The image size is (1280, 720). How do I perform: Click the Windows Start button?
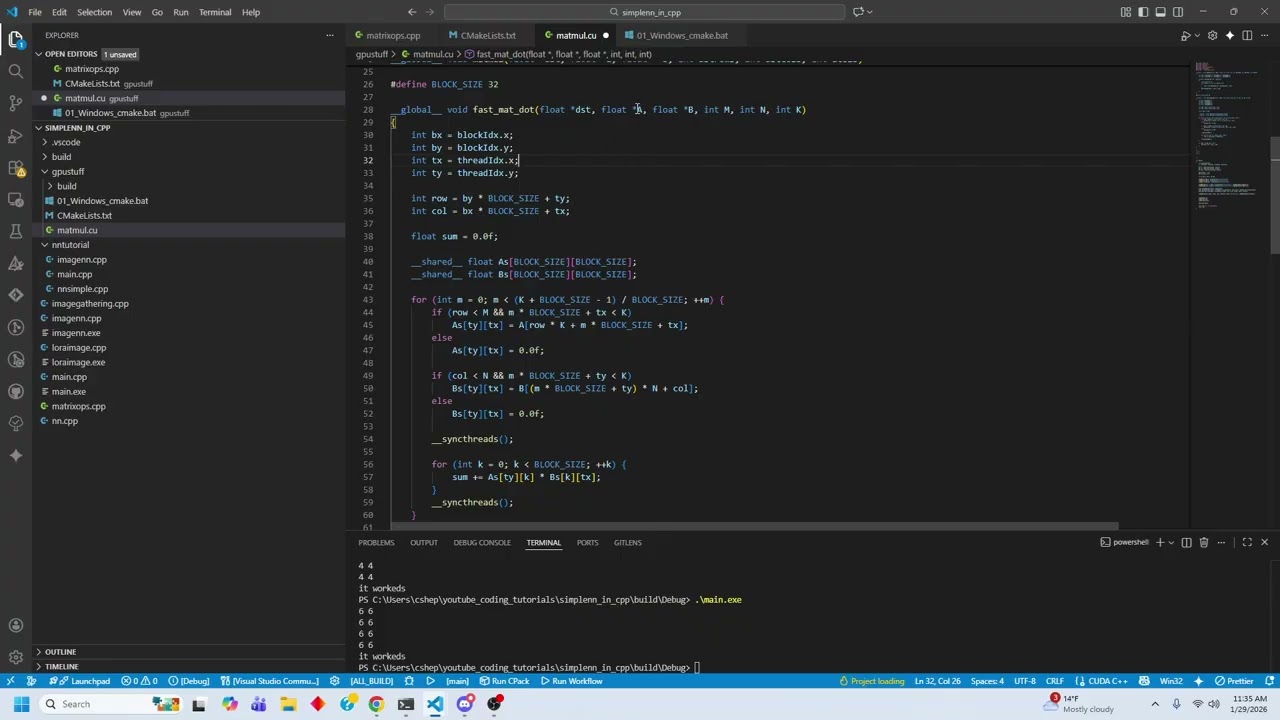(21, 704)
